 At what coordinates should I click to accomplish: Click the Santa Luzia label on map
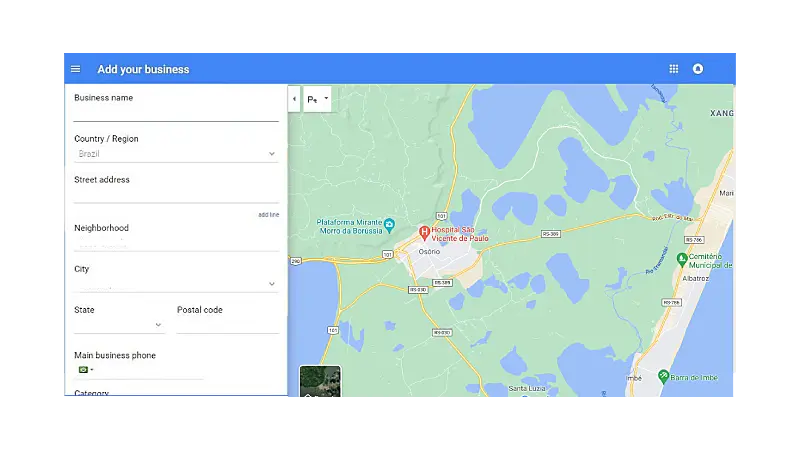tap(527, 389)
